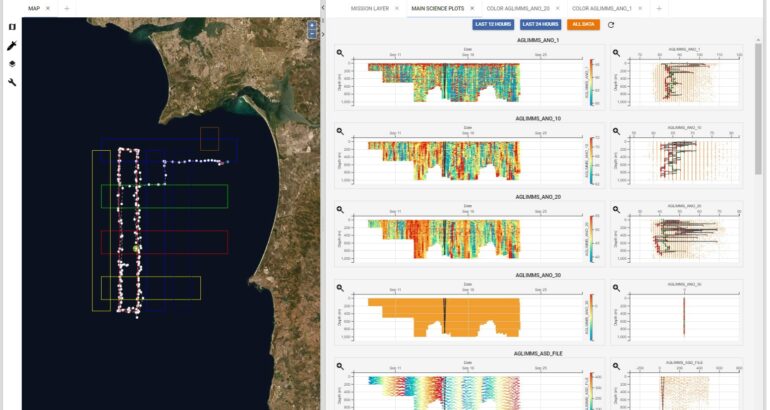770x410 pixels.
Task: Add a new tab next to MAP tab
Action: pyautogui.click(x=67, y=8)
